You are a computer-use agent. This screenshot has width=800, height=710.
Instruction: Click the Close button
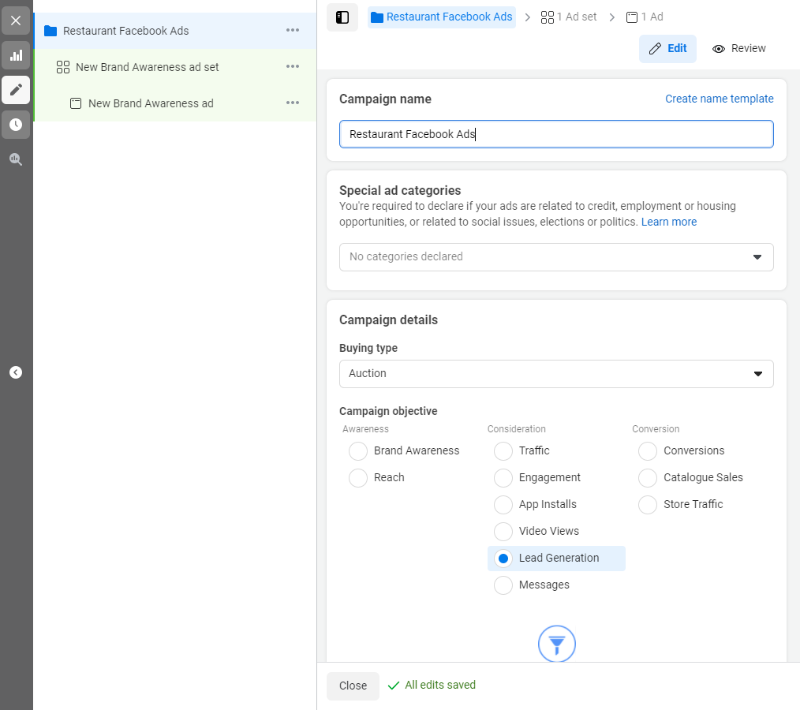353,686
